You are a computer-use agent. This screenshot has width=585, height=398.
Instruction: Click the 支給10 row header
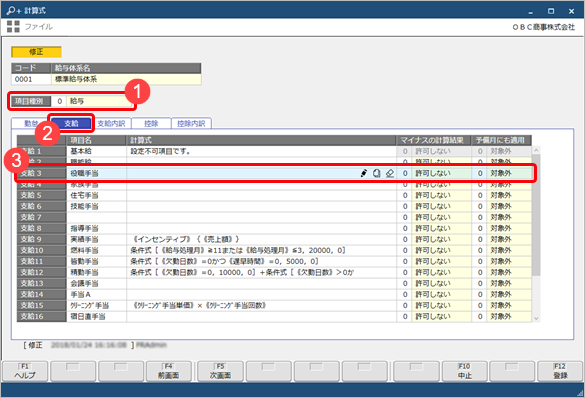click(42, 250)
